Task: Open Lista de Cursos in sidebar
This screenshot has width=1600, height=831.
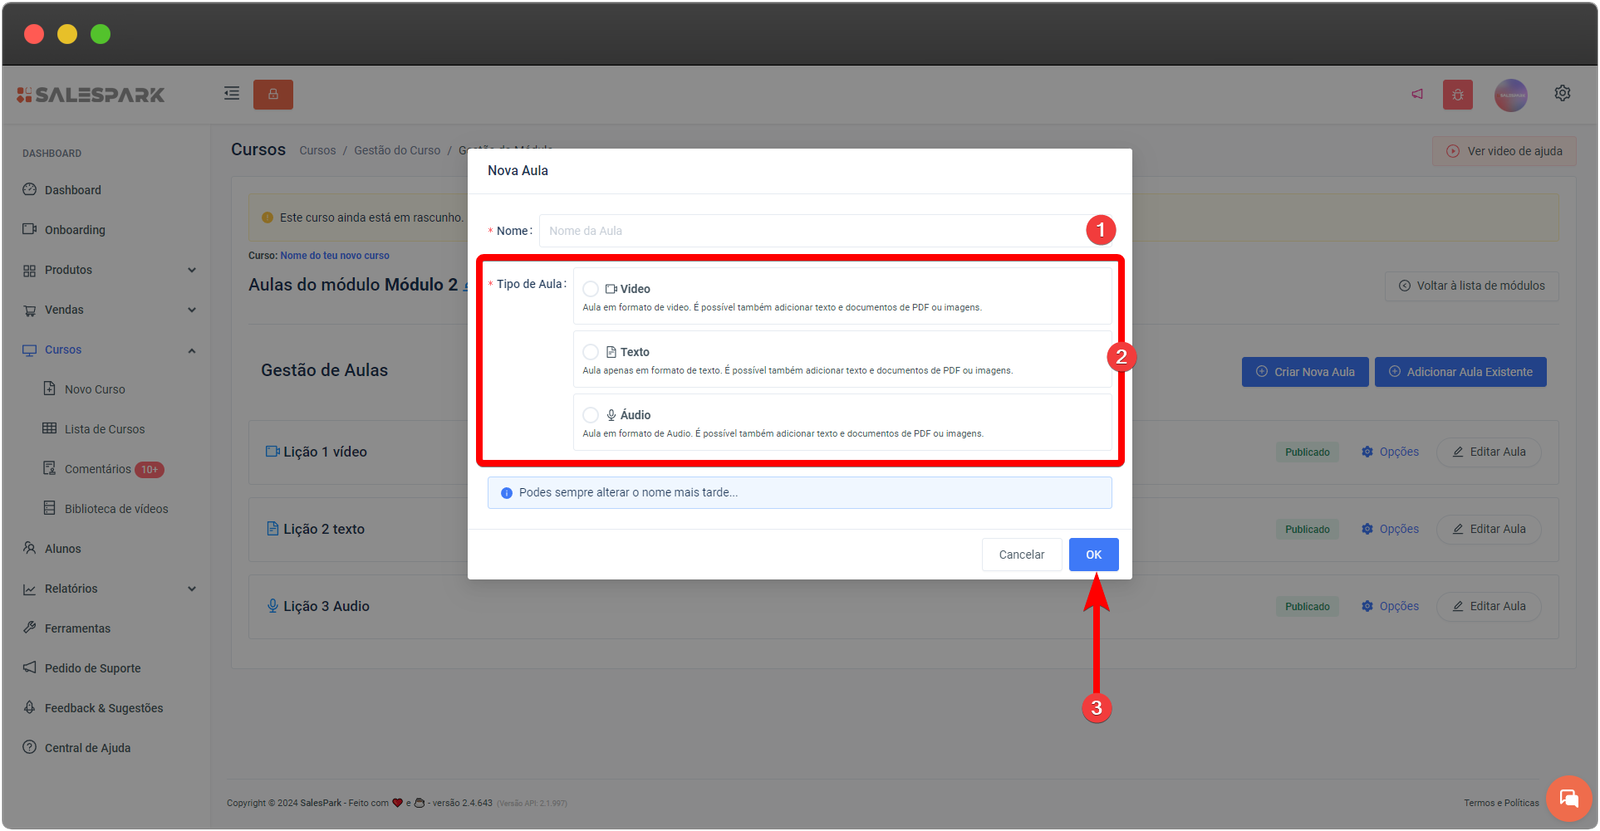Action: 104,429
